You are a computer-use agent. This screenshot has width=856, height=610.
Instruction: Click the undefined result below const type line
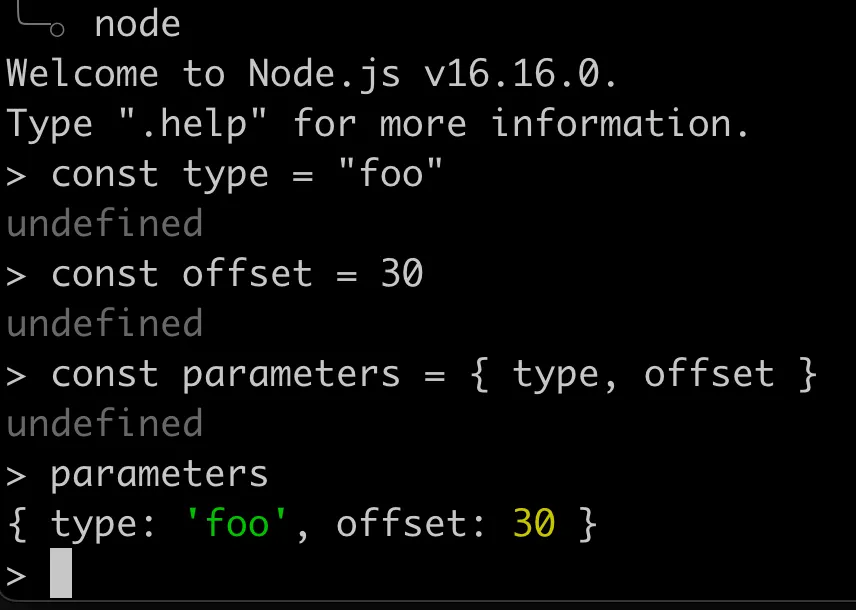click(x=105, y=223)
